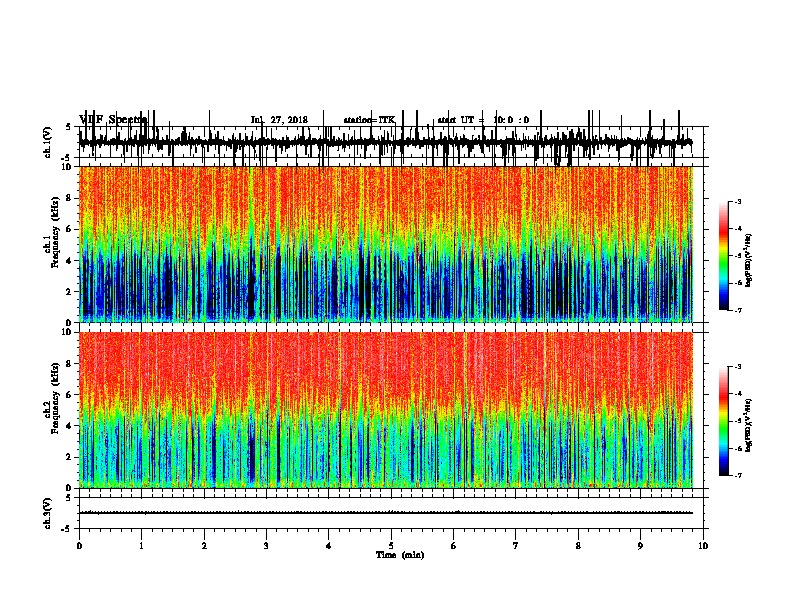The image size is (792, 612).
Task: Click the "Time (min)" axis label
Action: tap(400, 555)
